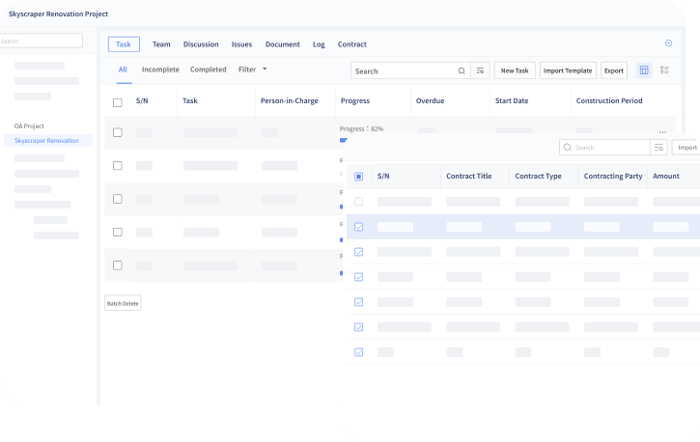This screenshot has width=700, height=442.
Task: Check the second task row checkbox
Action: [117, 165]
